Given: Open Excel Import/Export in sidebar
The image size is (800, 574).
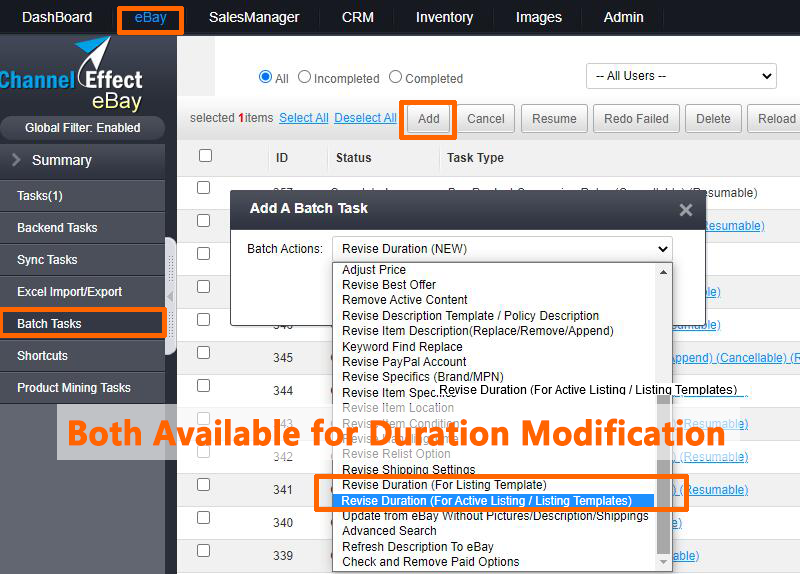Looking at the screenshot, I should [83, 292].
